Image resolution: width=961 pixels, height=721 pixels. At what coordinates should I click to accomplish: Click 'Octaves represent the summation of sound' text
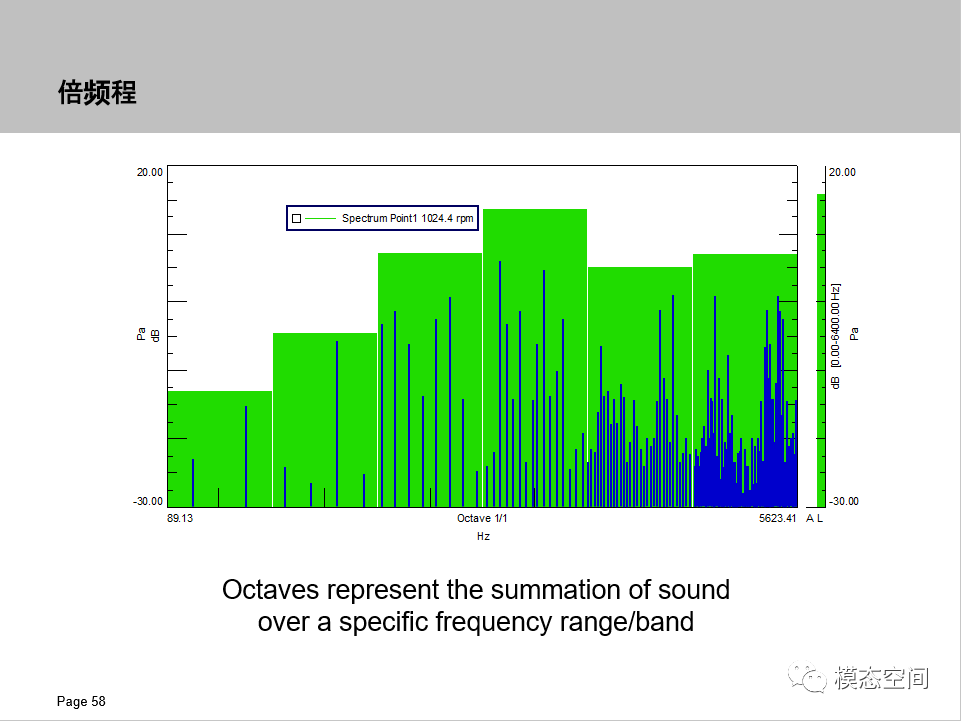click(x=476, y=590)
